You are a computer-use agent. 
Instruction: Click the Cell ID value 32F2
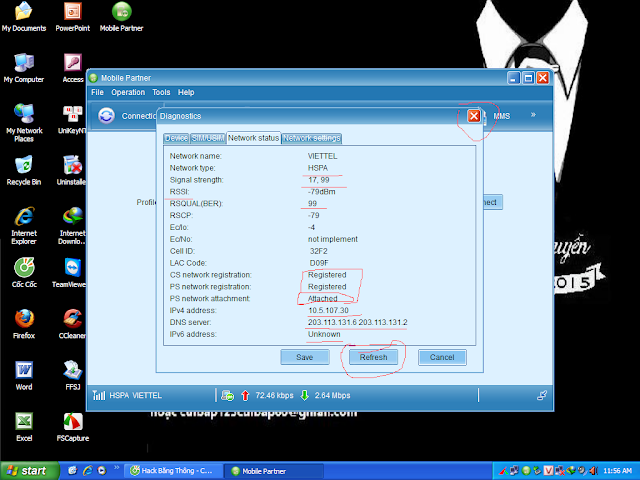pos(318,251)
